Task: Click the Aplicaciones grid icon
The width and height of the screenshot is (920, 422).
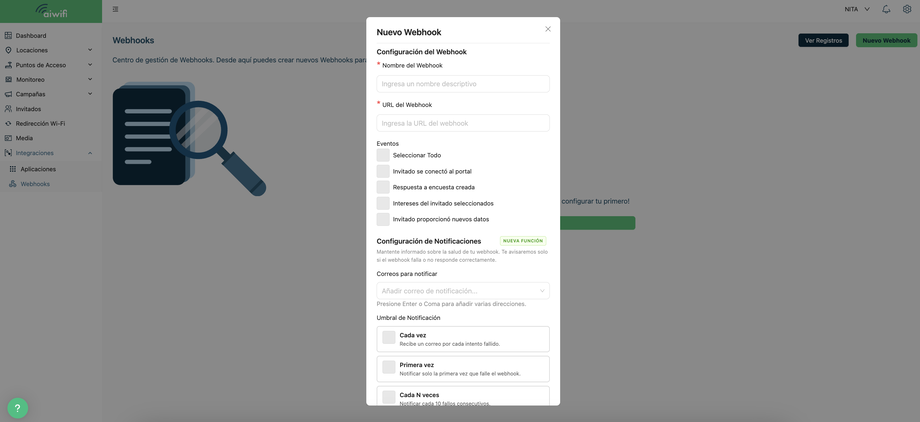Action: click(x=13, y=169)
